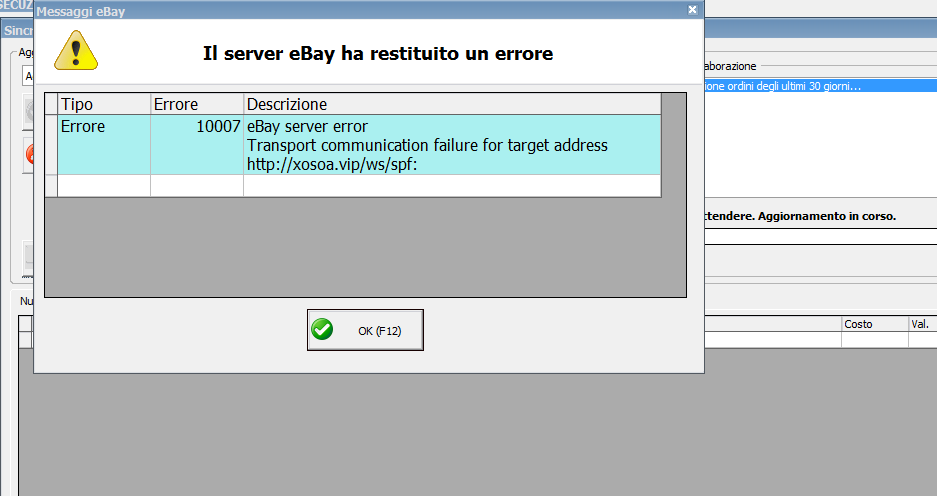Click the OK (F12) button
Image resolution: width=937 pixels, height=496 pixels.
(x=365, y=330)
